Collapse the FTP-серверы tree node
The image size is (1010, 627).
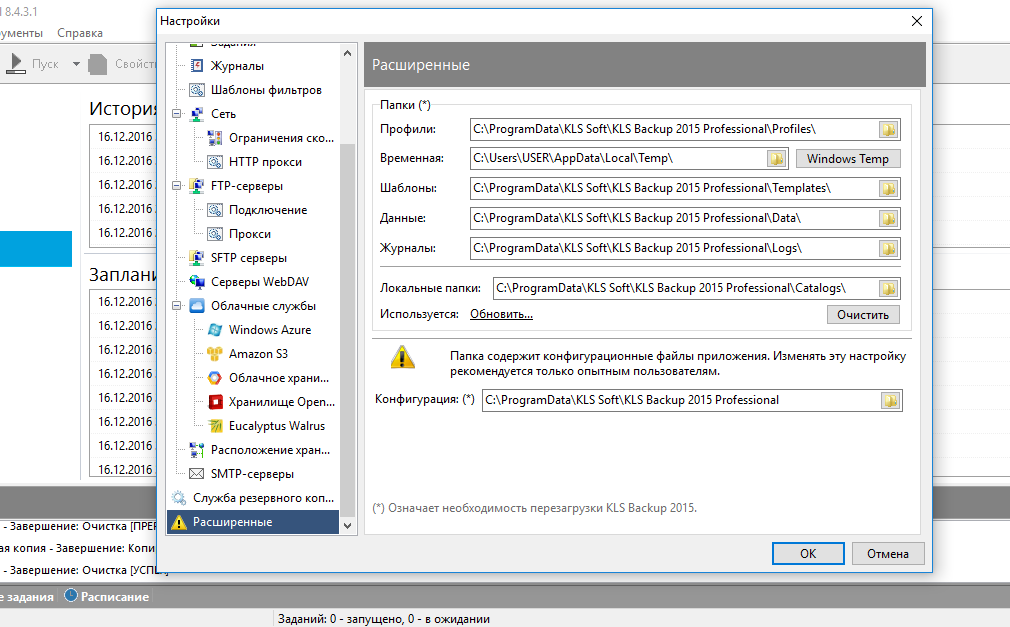[176, 186]
